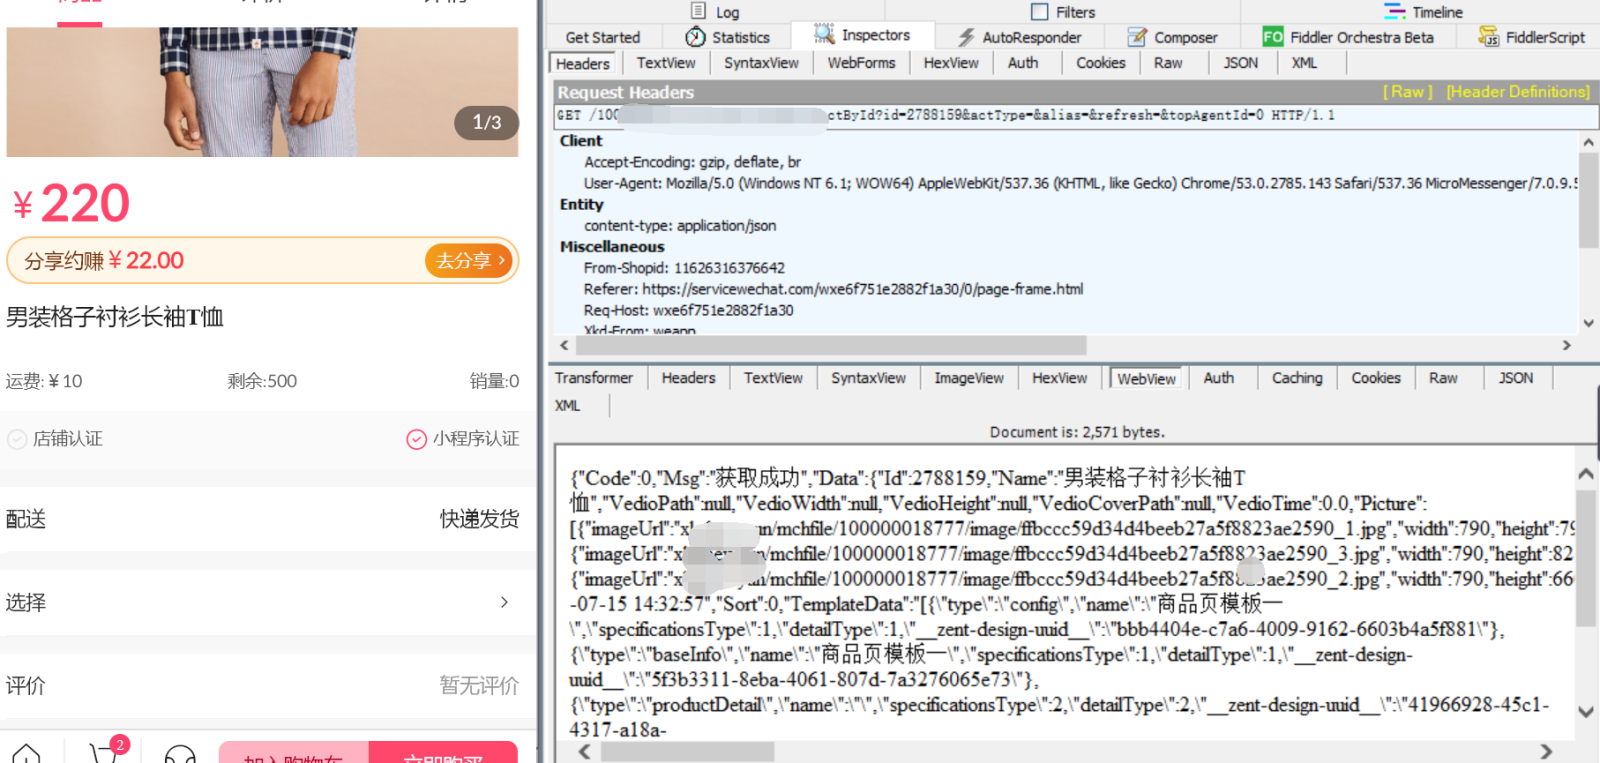
Task: Open the FiddlerScript tab
Action: 1532,37
